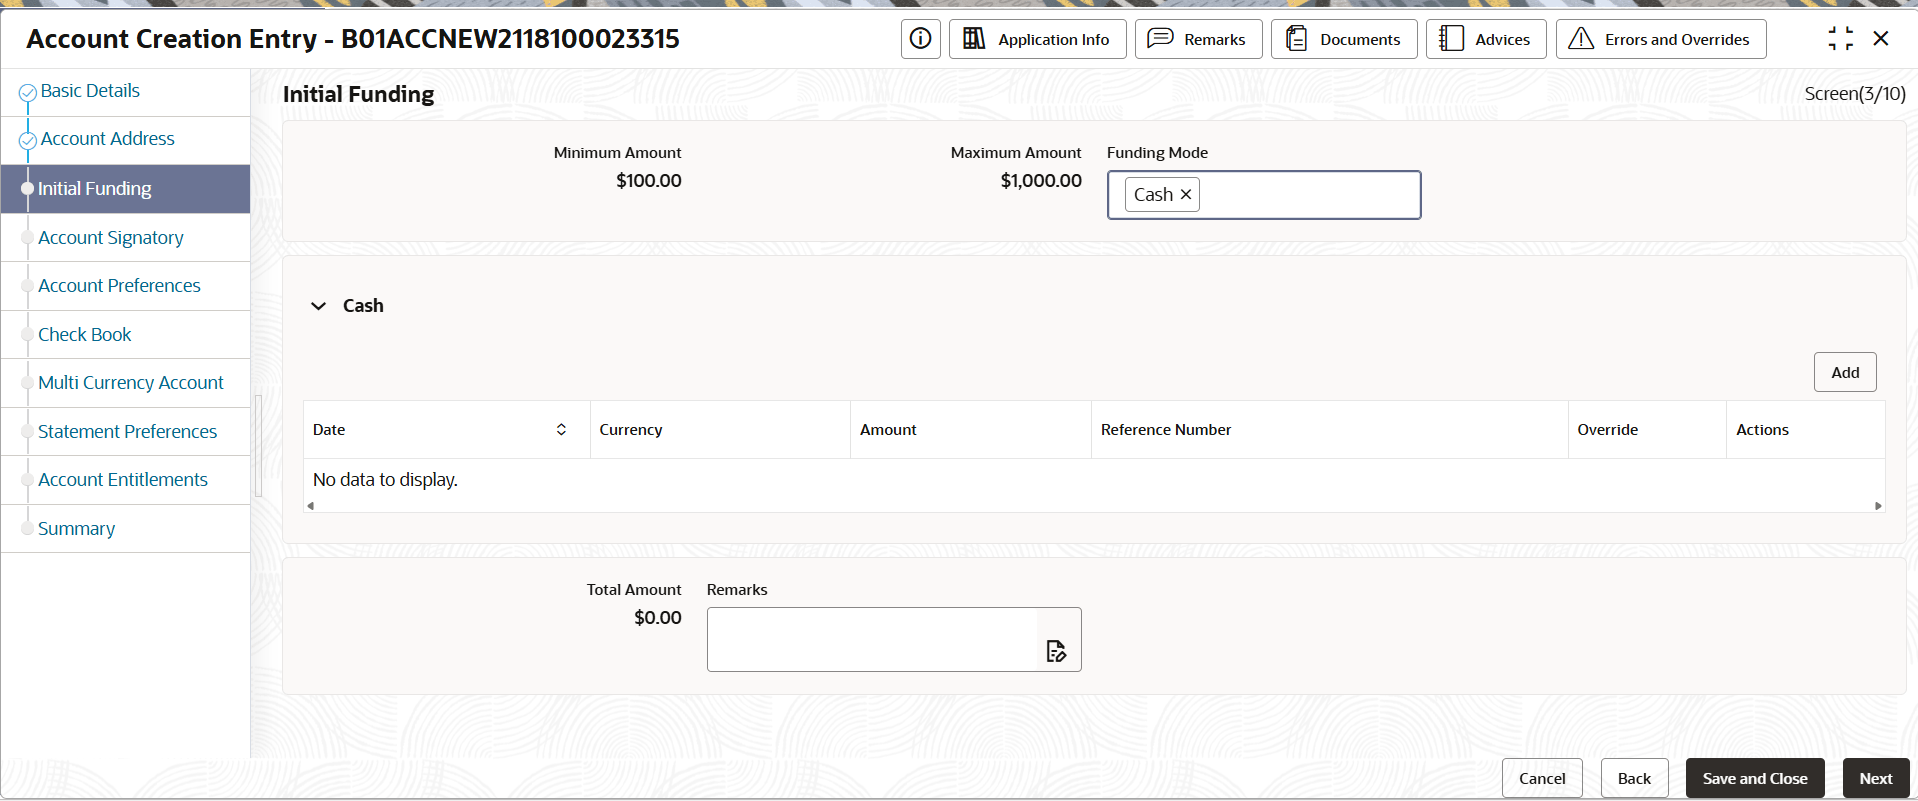Click the Total Amount value $0.00
This screenshot has height=801, width=1918.
tap(658, 618)
